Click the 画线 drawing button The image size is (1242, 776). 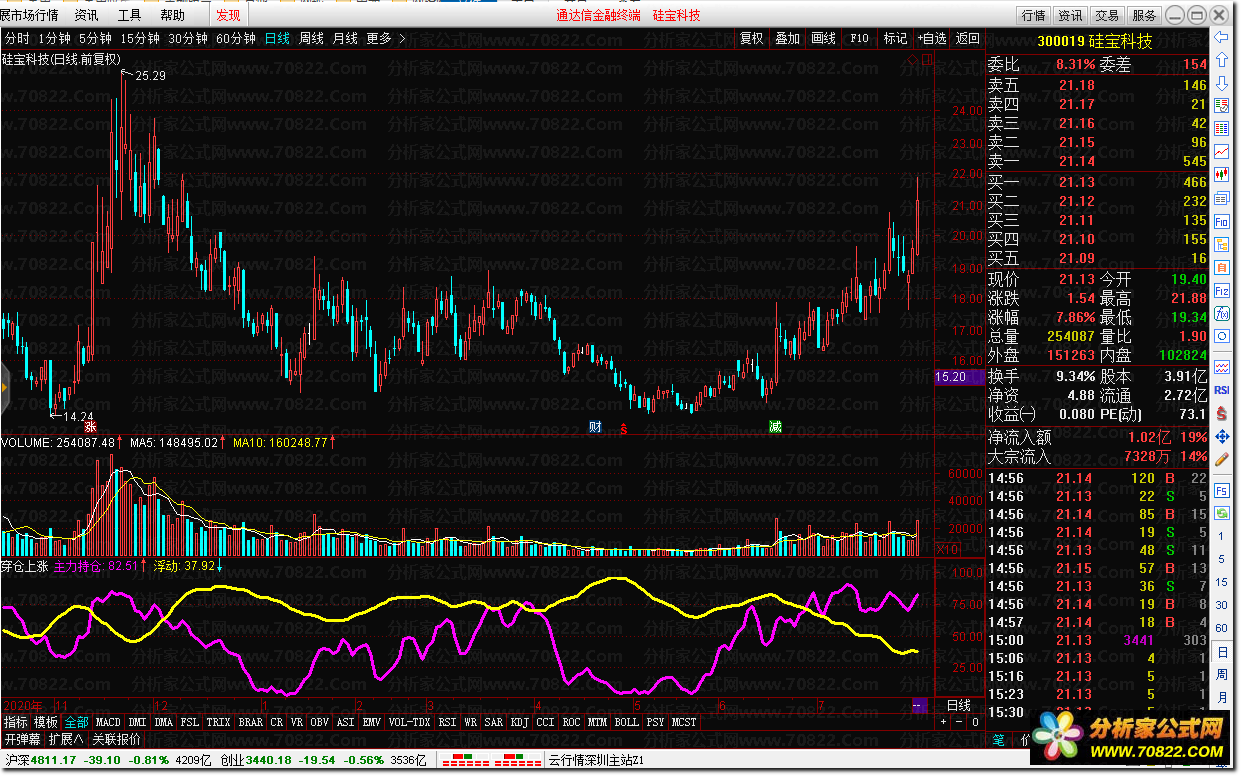click(x=823, y=38)
